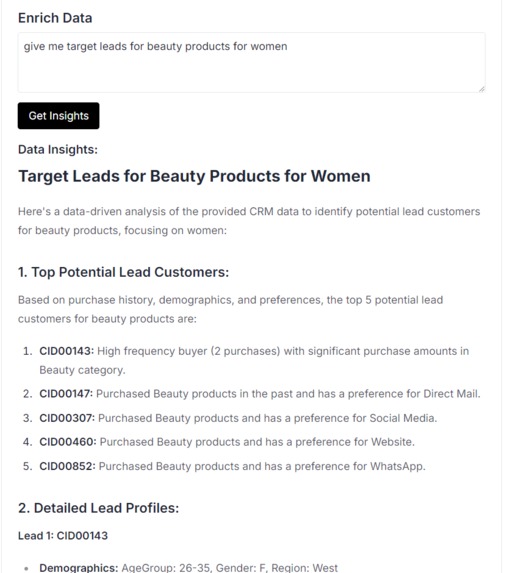Focus the Enrich Data text area
505x573 pixels.
click(251, 62)
